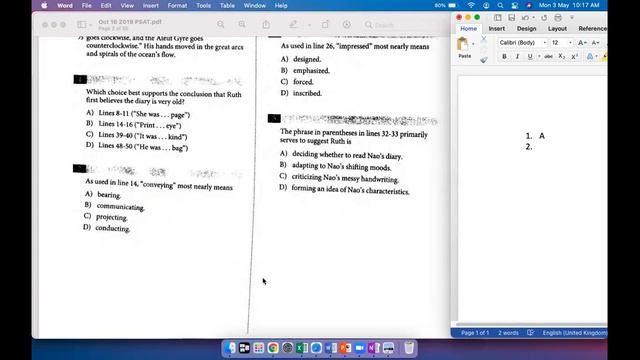
Task: Open Microsoft OneNote from the Dock
Action: (x=374, y=348)
